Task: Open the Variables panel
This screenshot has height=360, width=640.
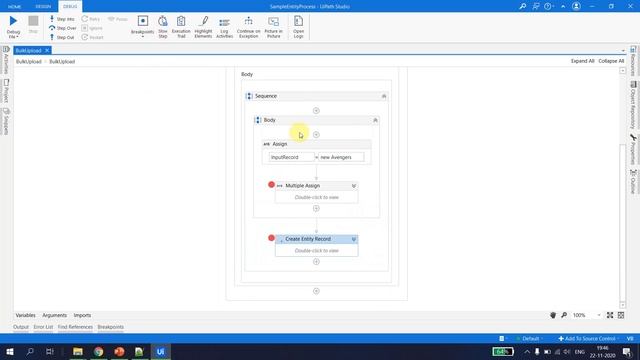Action: coord(25,316)
